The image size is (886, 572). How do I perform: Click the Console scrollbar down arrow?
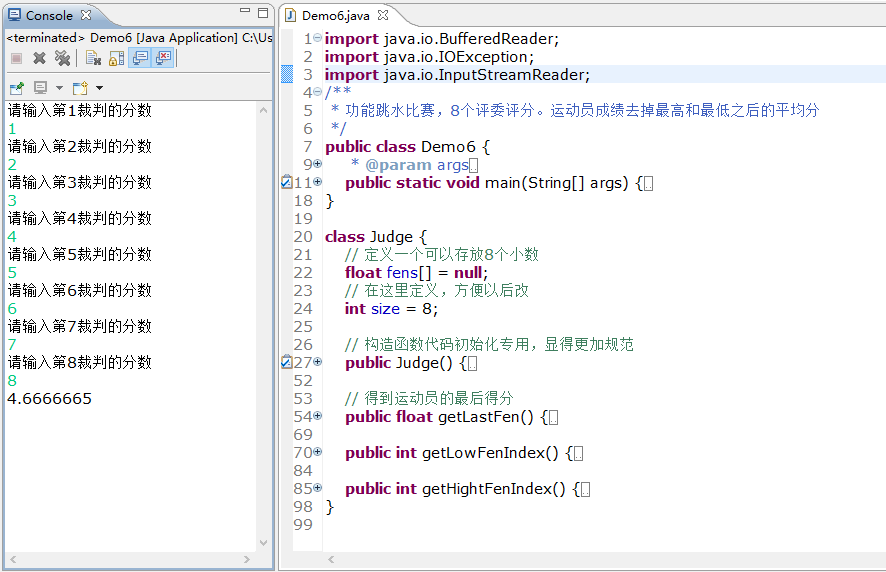coord(263,543)
